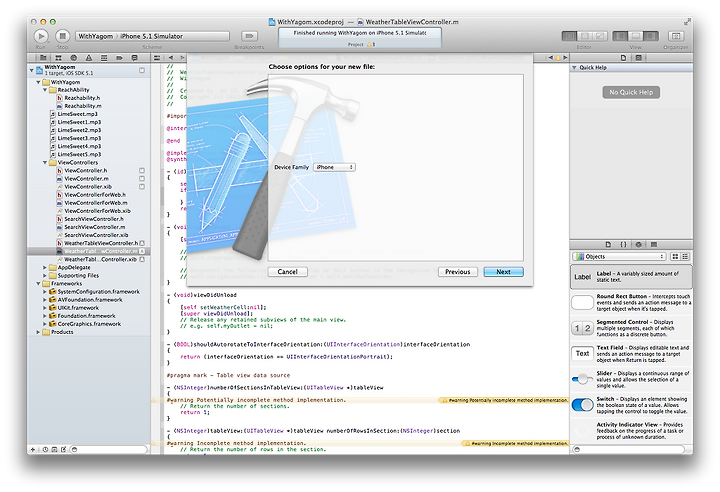Switch library to list view
This screenshot has height=492, width=720.
pos(685,256)
